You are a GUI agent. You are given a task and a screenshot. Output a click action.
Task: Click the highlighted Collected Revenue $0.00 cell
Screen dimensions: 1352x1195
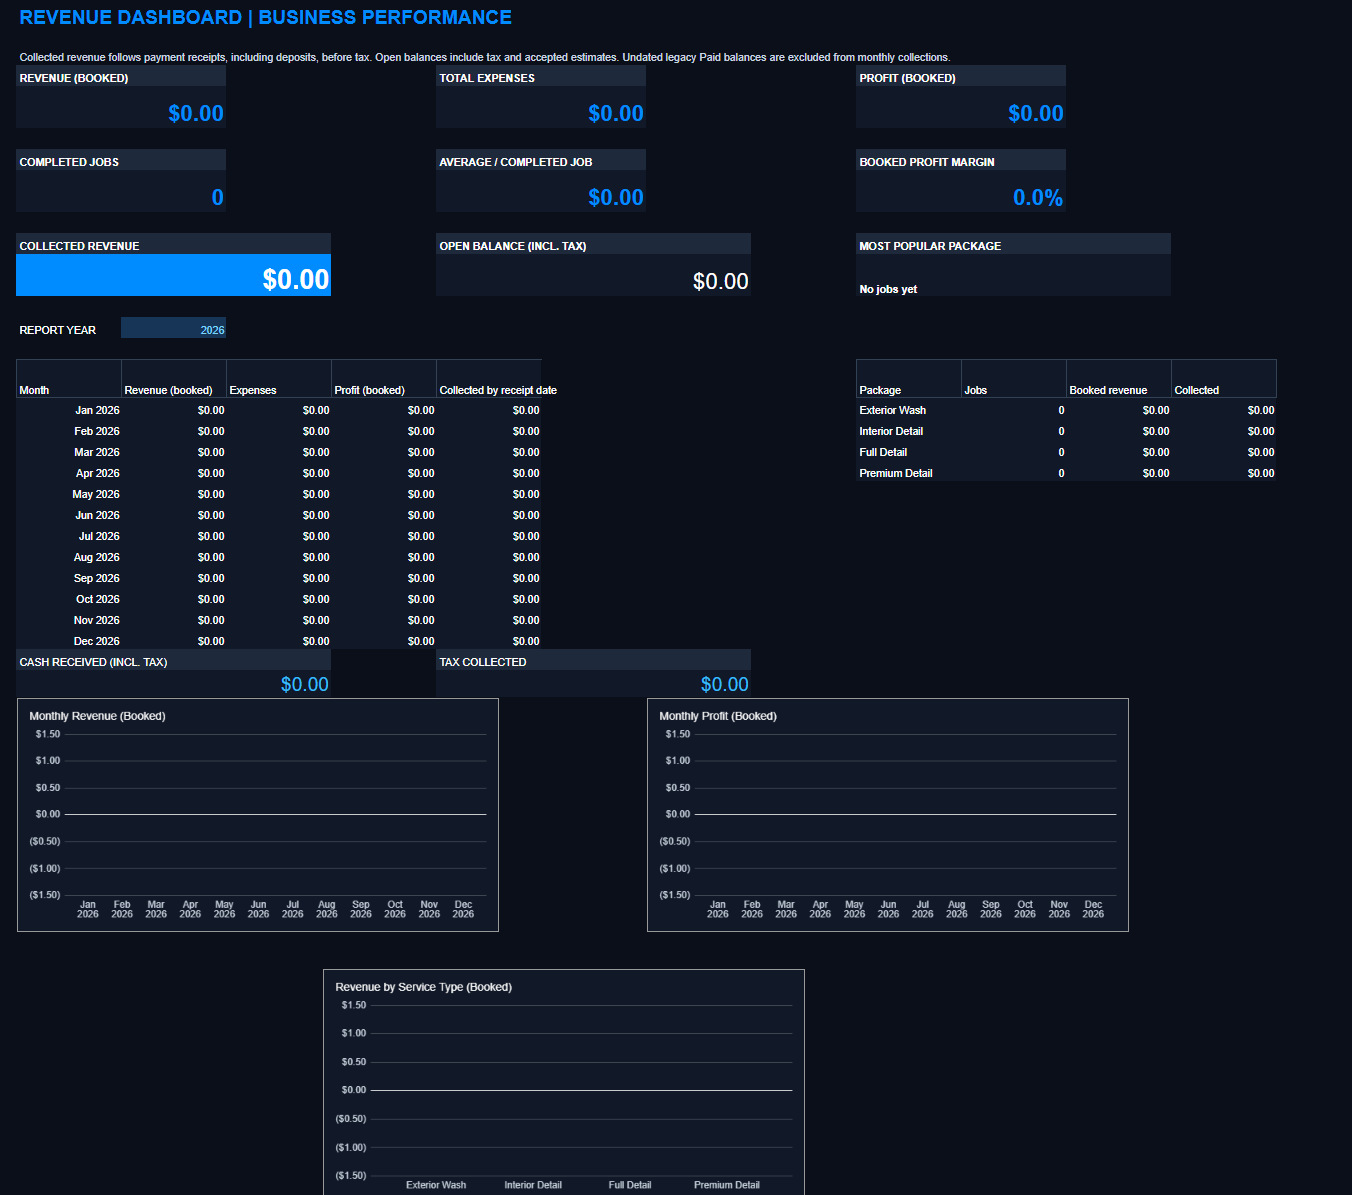tap(173, 276)
